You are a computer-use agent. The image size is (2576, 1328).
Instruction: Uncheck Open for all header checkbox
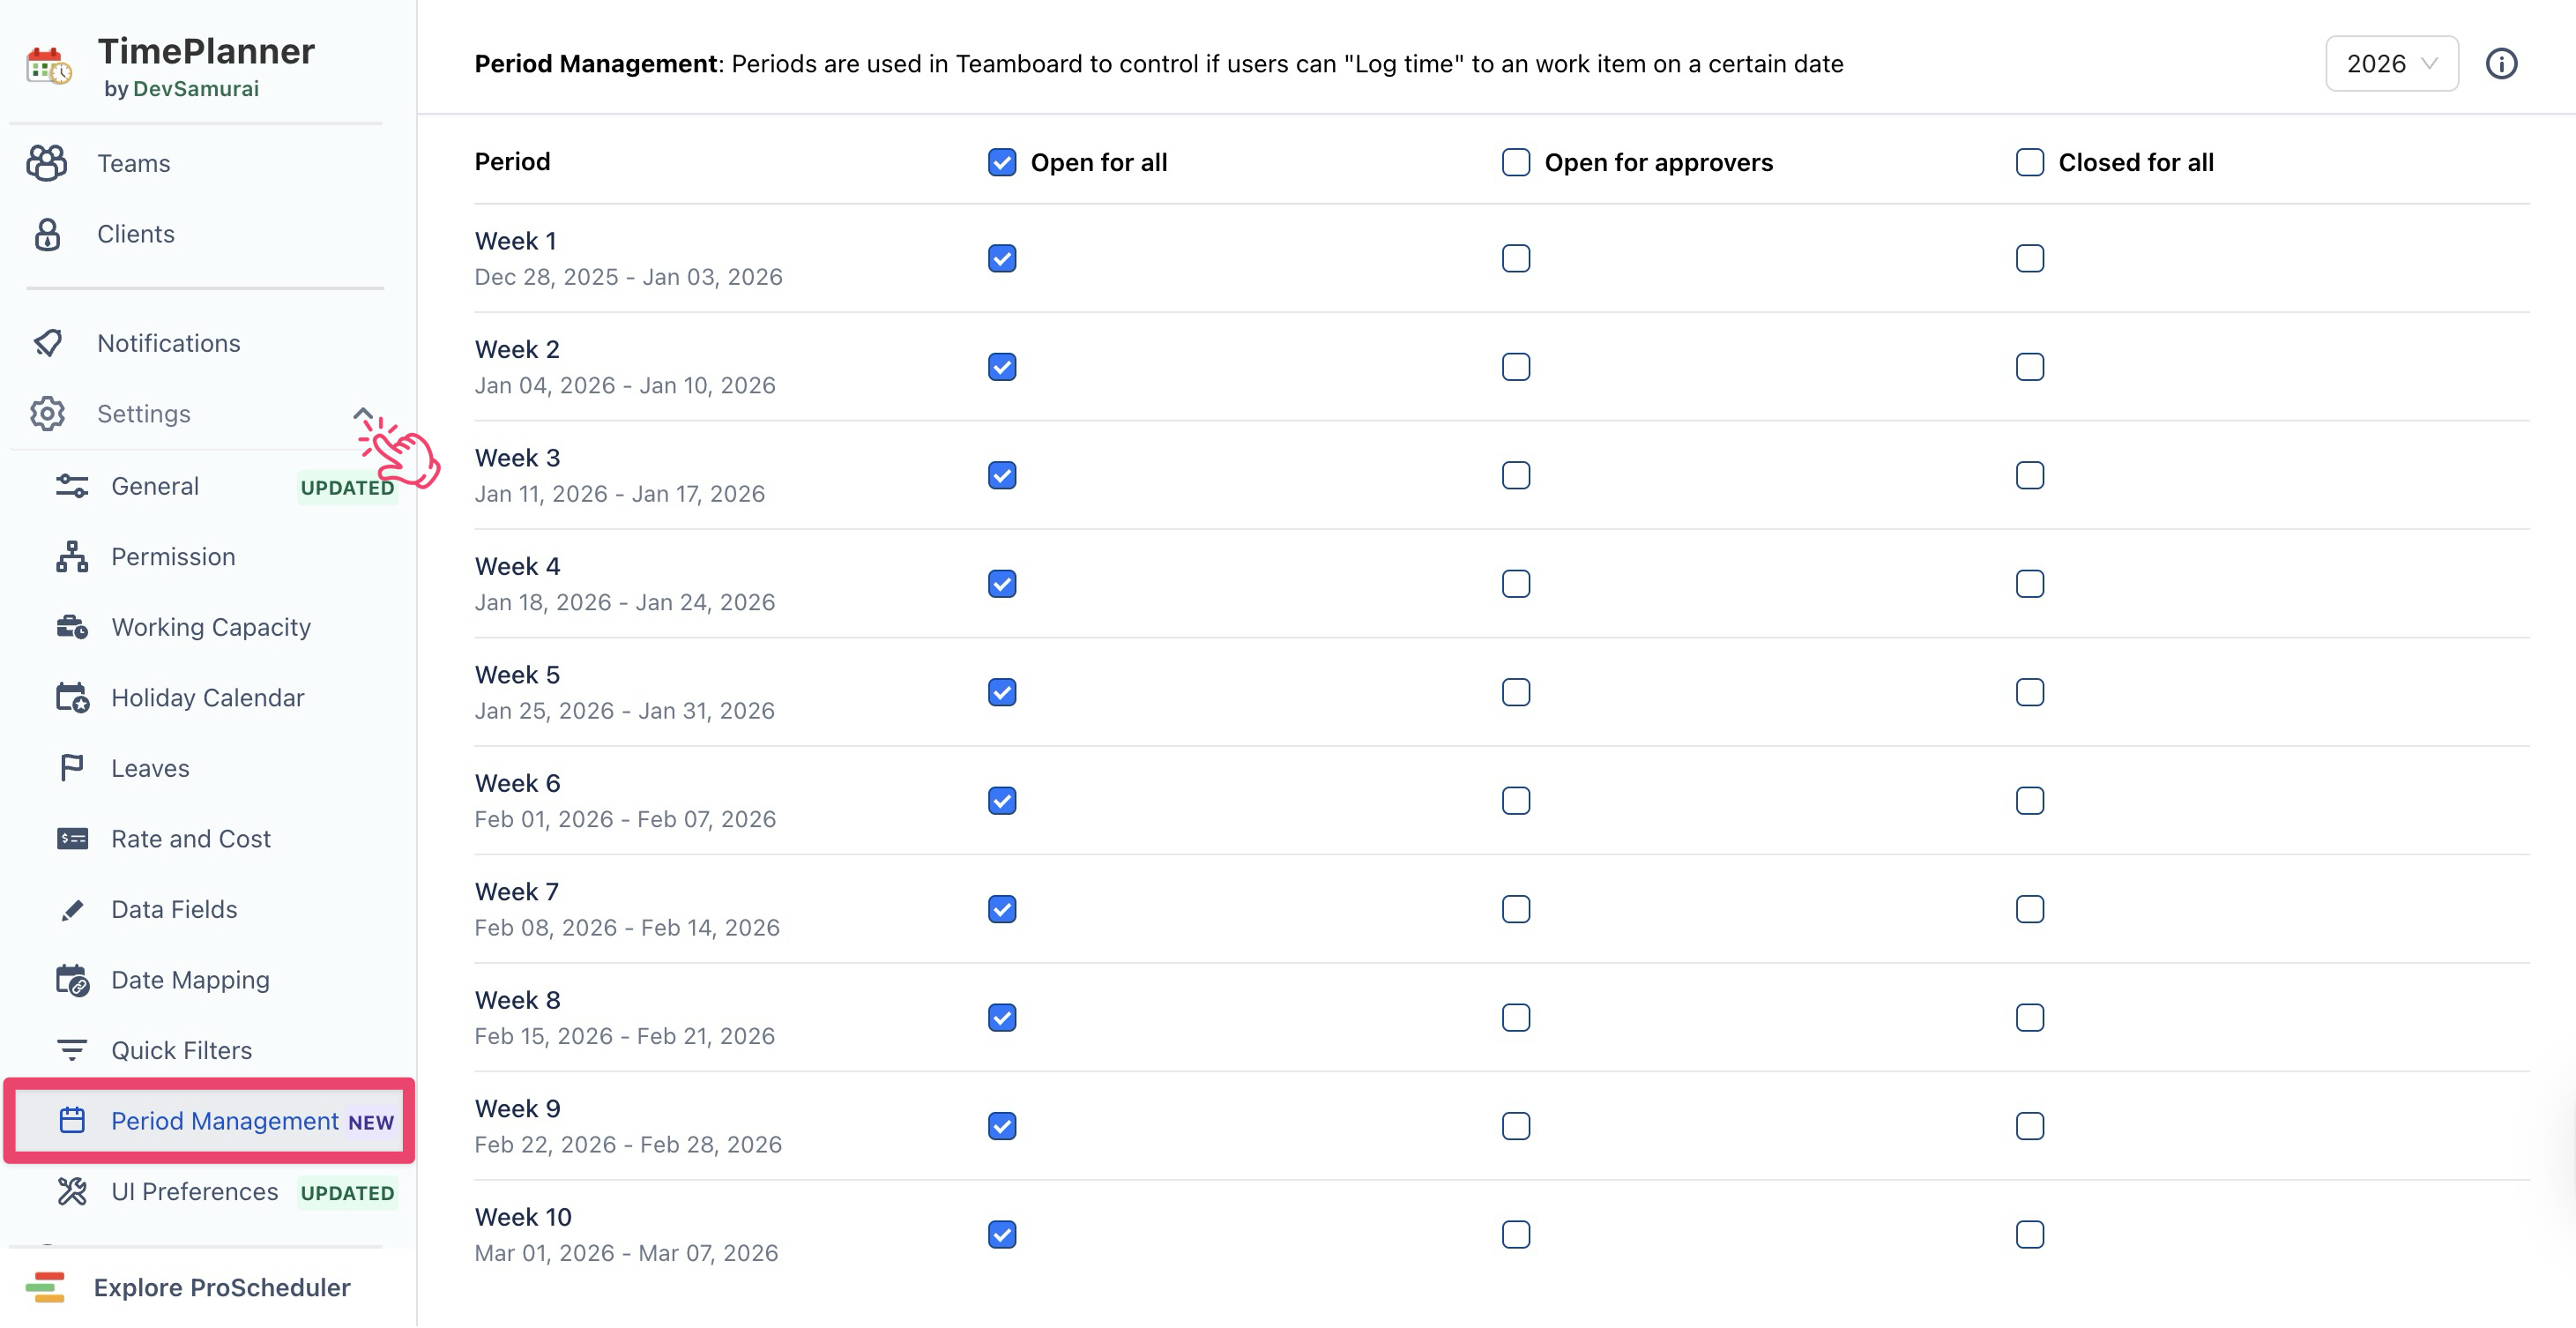point(1002,162)
